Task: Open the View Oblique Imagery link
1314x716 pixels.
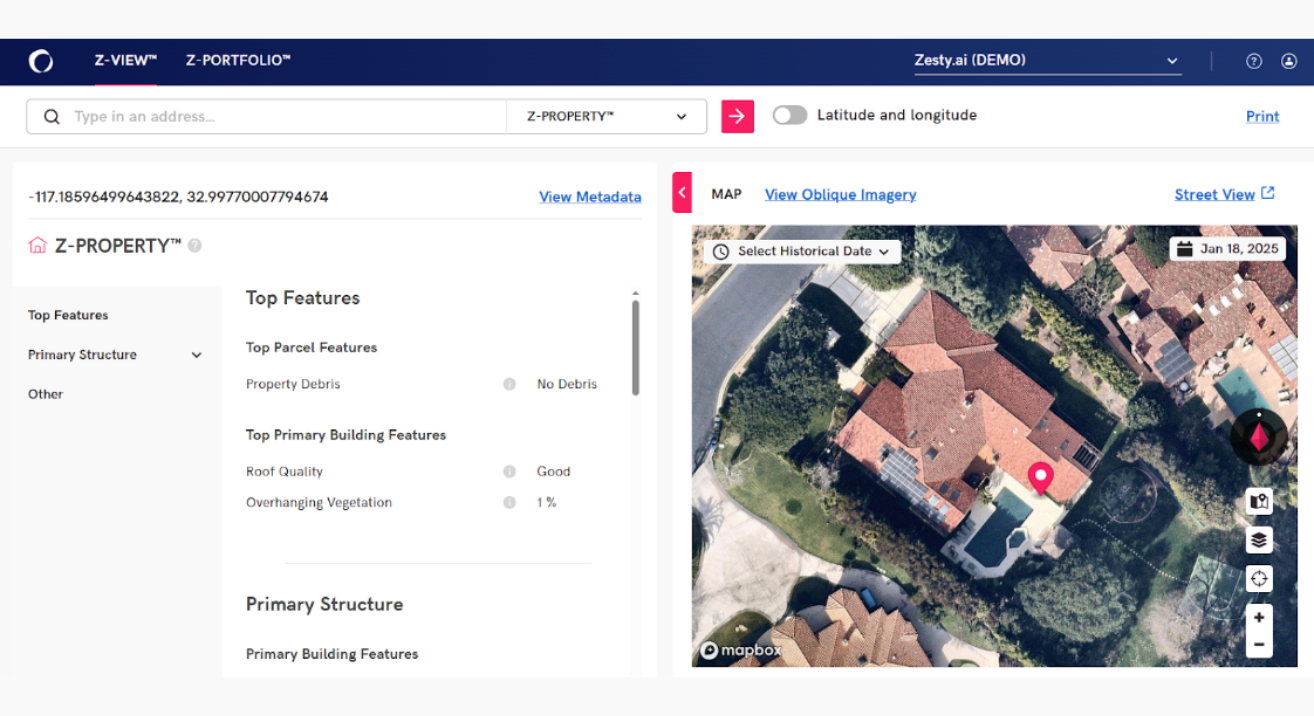Action: 840,195
